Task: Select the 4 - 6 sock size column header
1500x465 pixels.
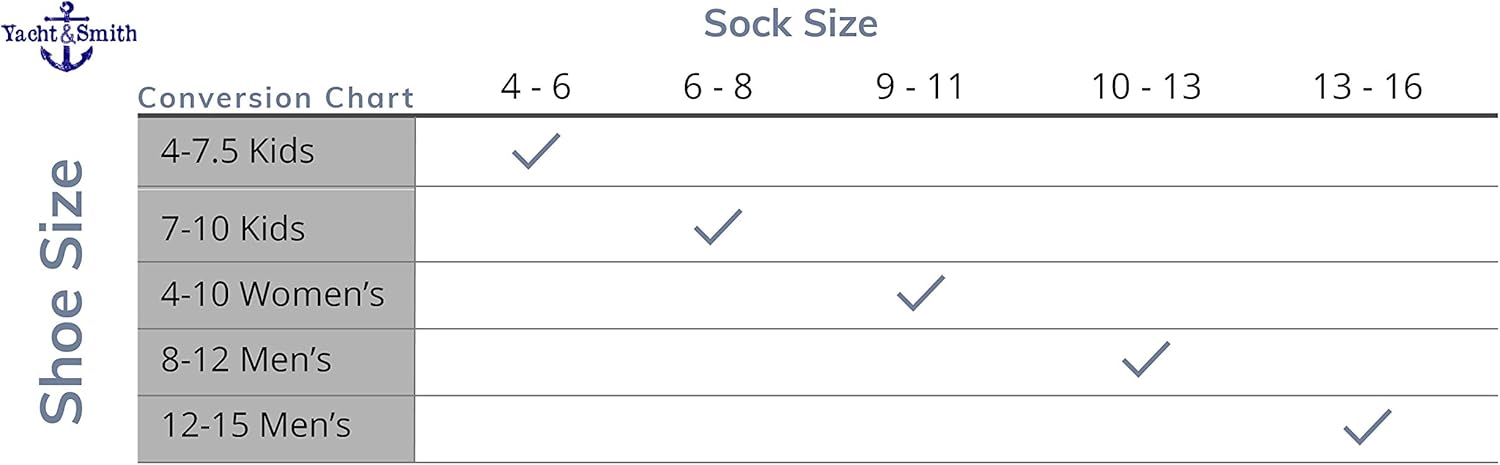Action: pos(536,87)
